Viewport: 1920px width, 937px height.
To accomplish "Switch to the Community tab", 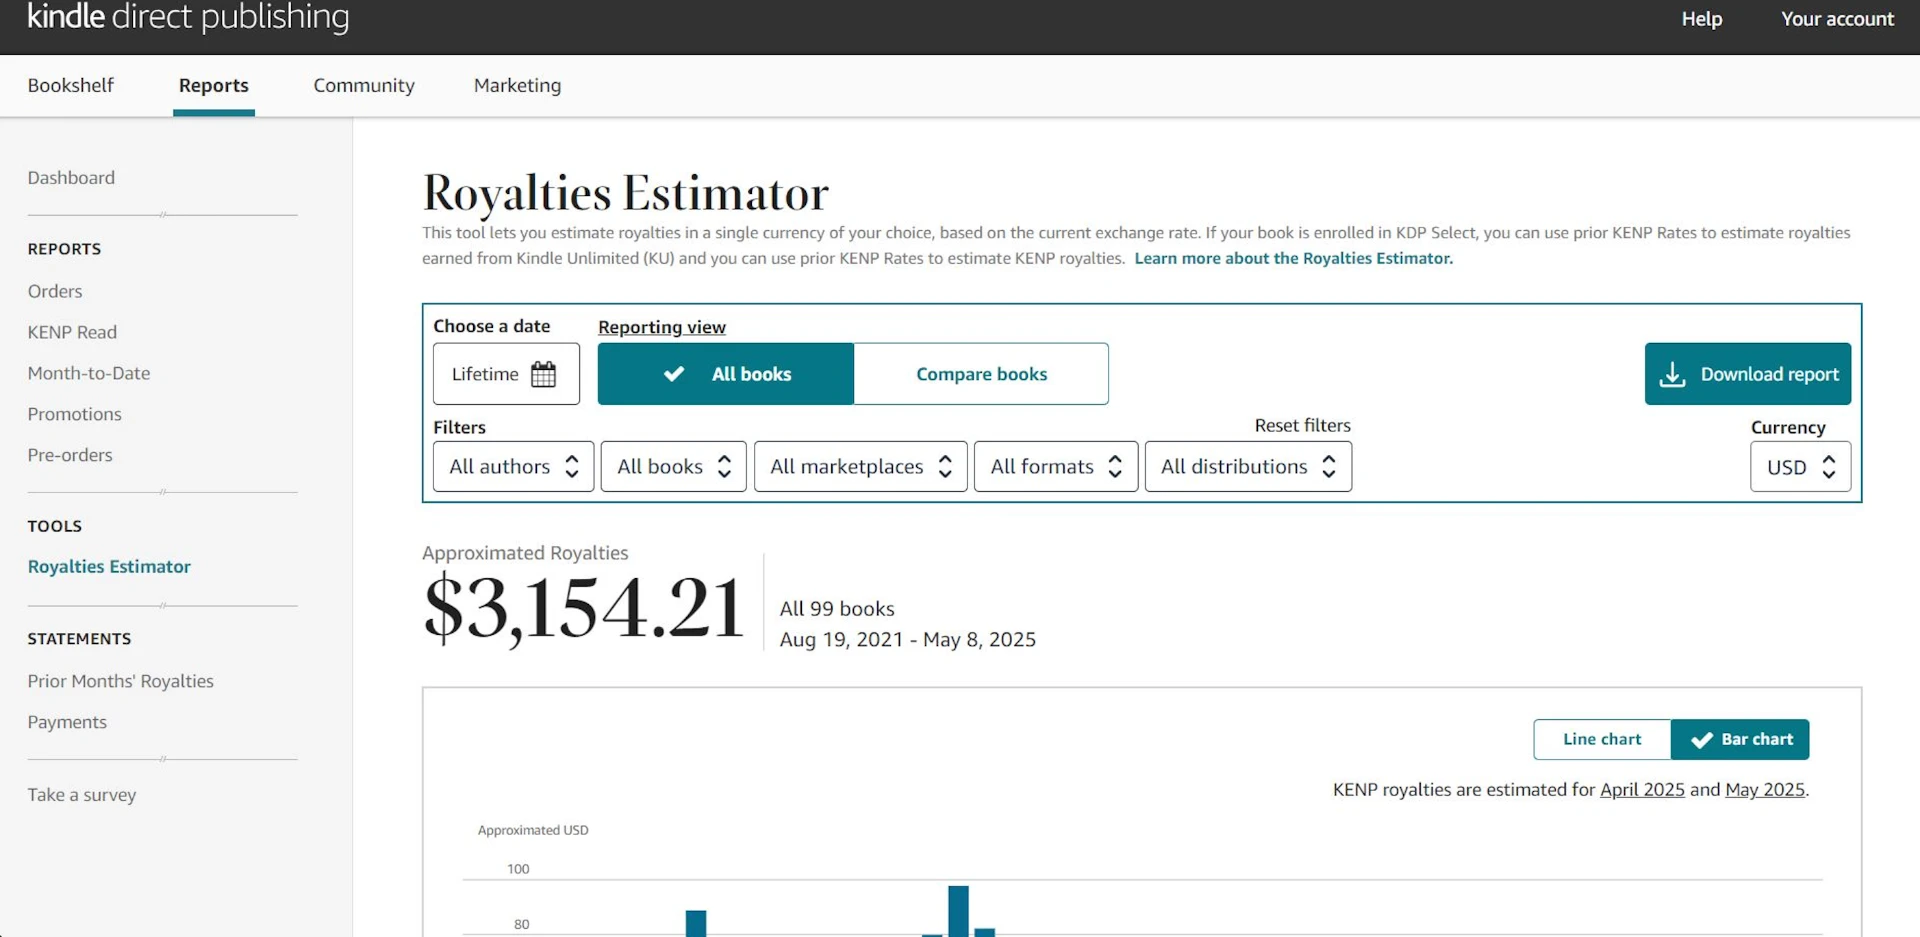I will 364,85.
